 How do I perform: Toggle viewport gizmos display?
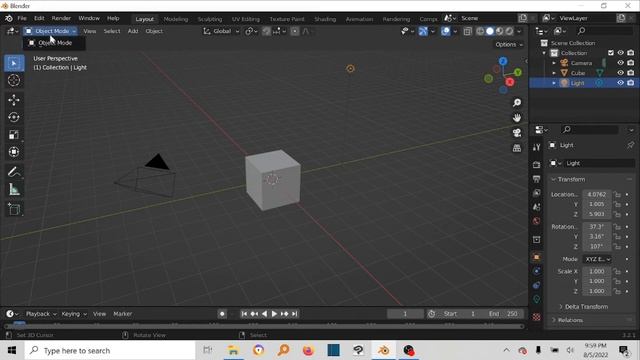click(x=423, y=31)
